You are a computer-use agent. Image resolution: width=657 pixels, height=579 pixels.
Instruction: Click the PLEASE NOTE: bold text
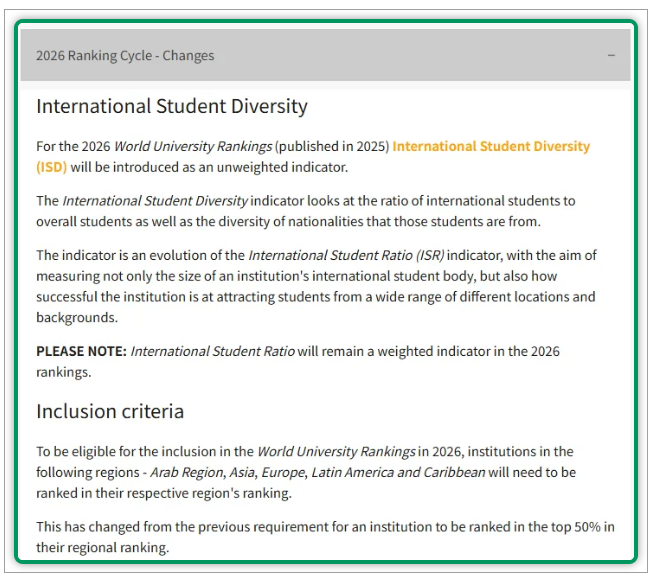(81, 351)
